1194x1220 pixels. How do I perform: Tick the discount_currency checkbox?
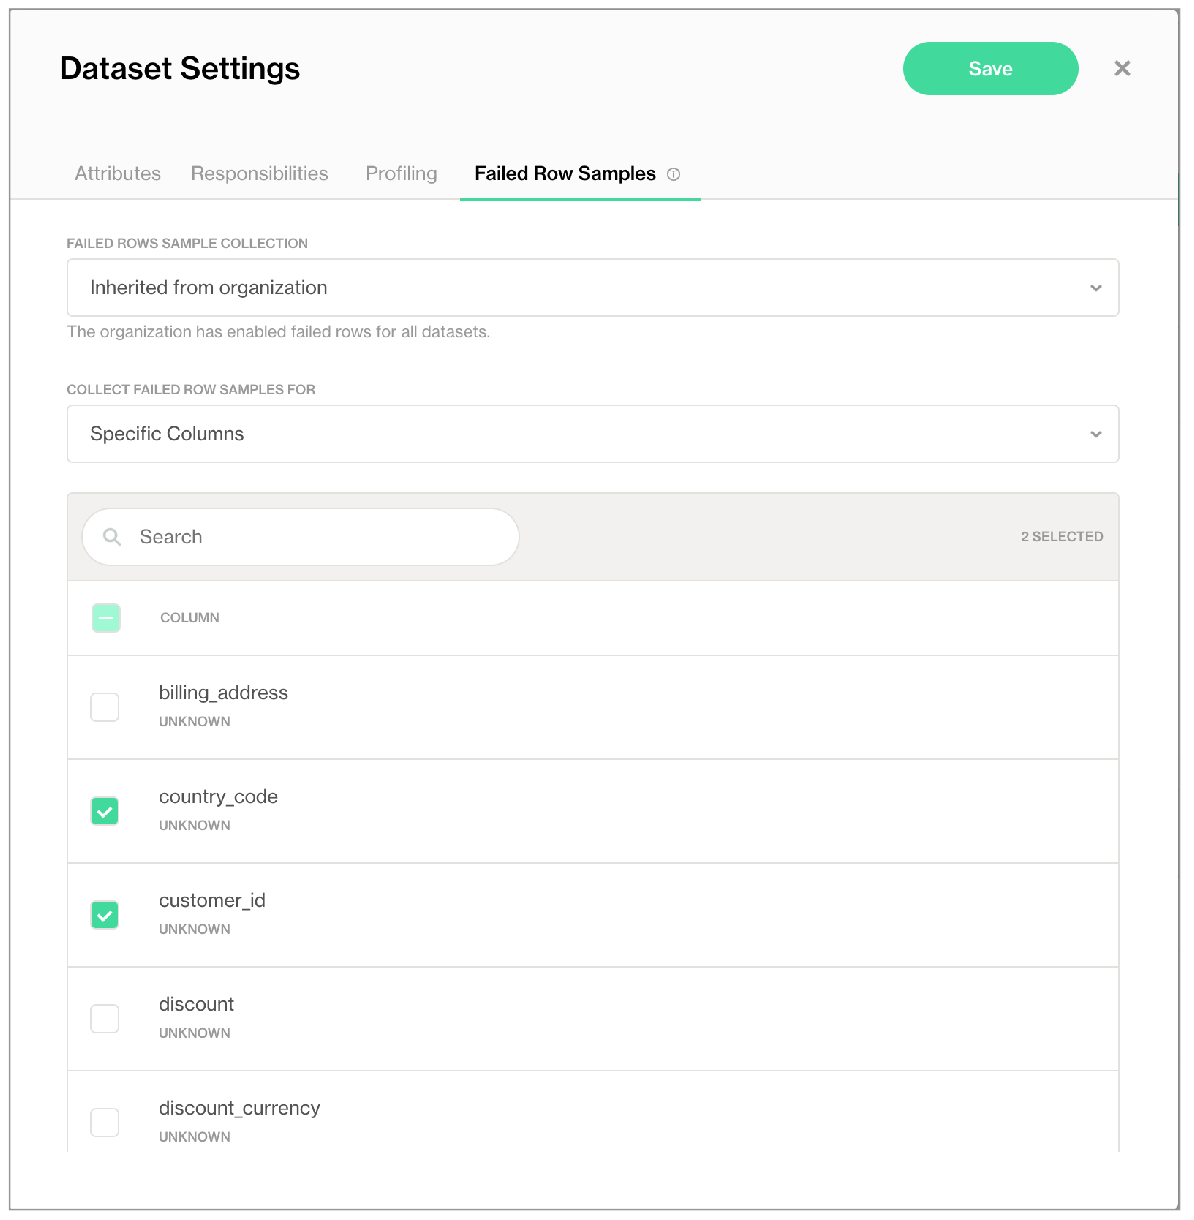(105, 1122)
